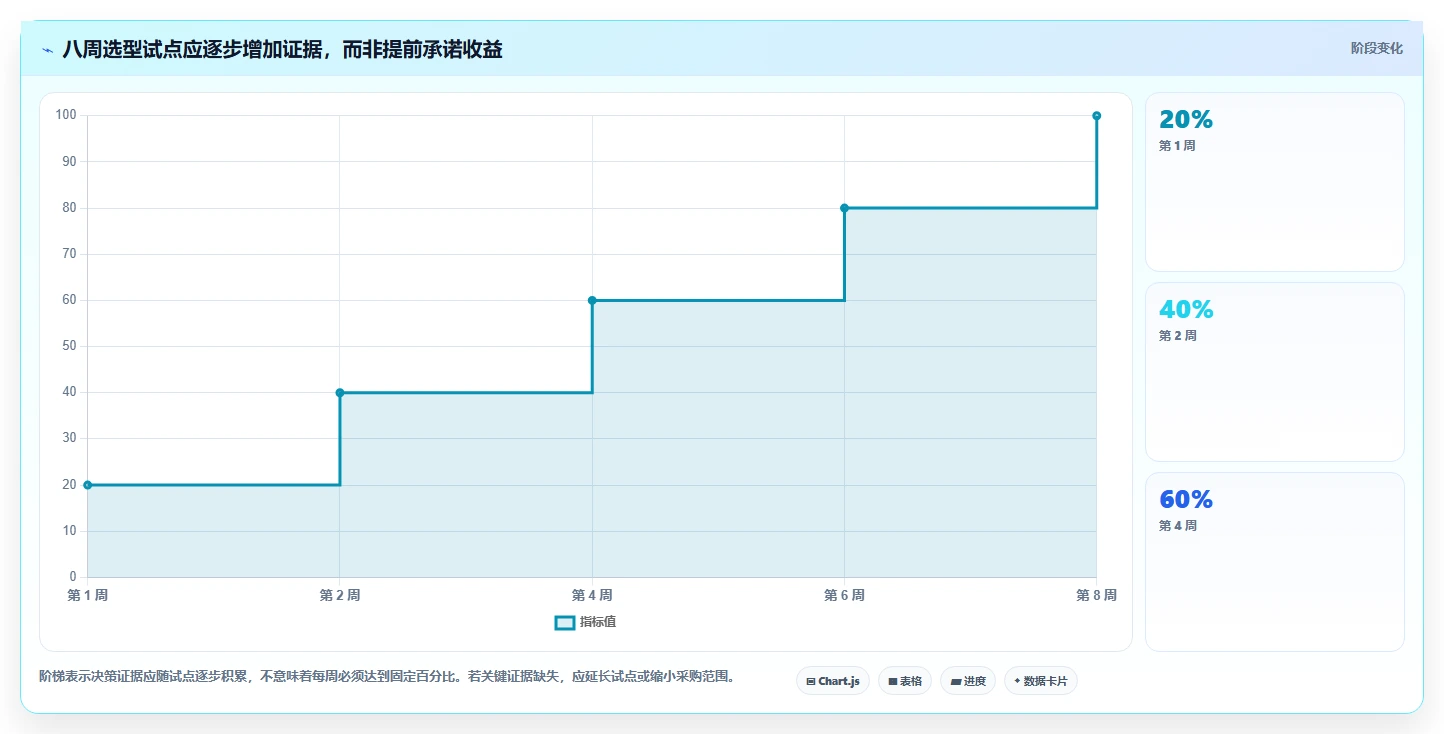Click the 40% value in the second card
Viewport: 1444px width, 734px height.
[x=1186, y=309]
